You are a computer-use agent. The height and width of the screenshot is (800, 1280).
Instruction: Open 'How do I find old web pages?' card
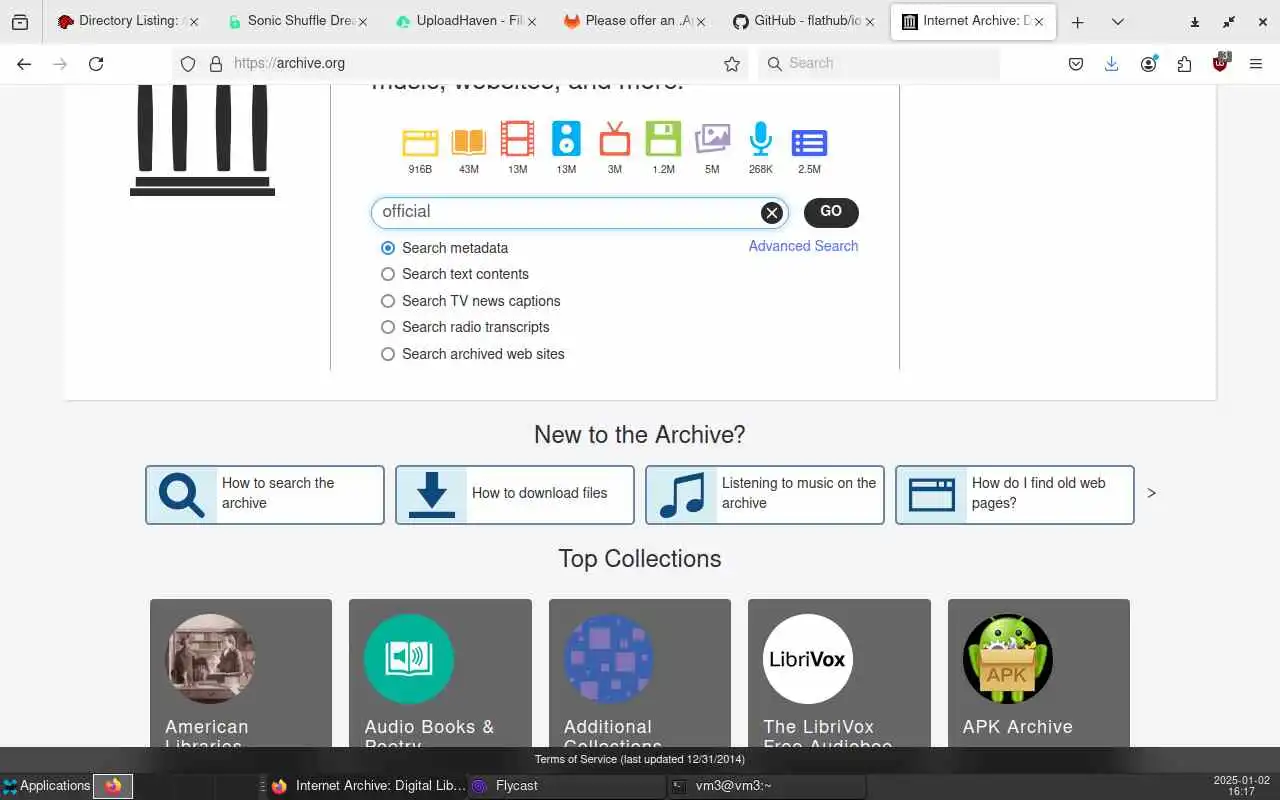coord(1015,494)
